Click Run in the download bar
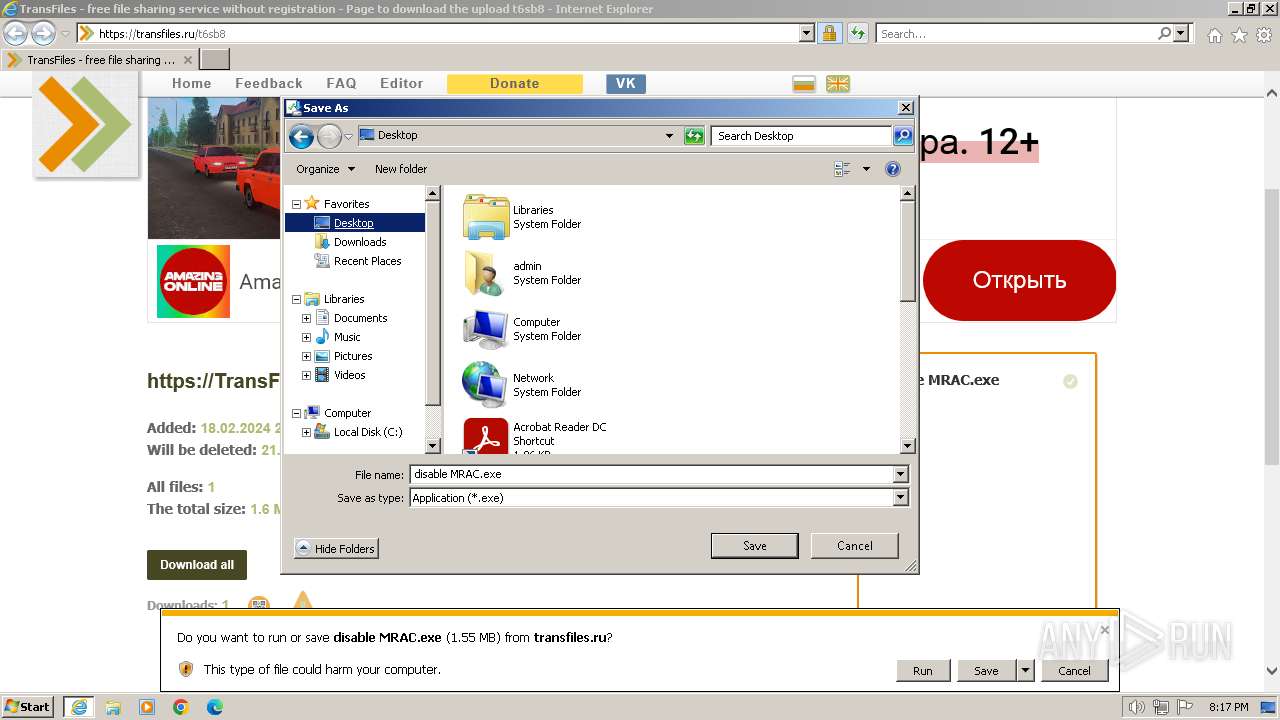1280x720 pixels. 923,671
